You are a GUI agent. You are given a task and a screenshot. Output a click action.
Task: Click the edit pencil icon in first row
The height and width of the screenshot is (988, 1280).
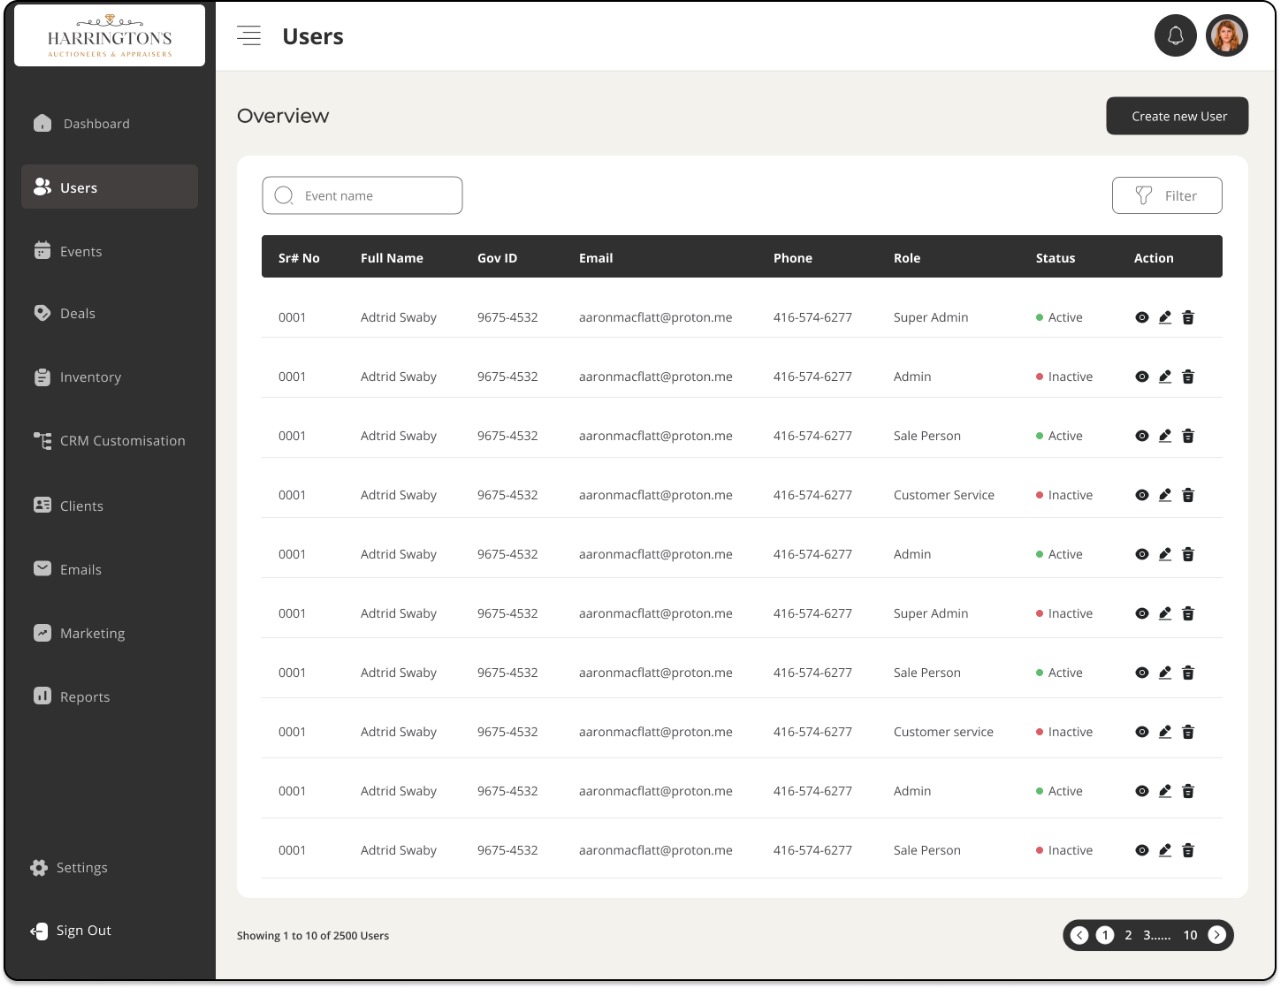pyautogui.click(x=1165, y=318)
